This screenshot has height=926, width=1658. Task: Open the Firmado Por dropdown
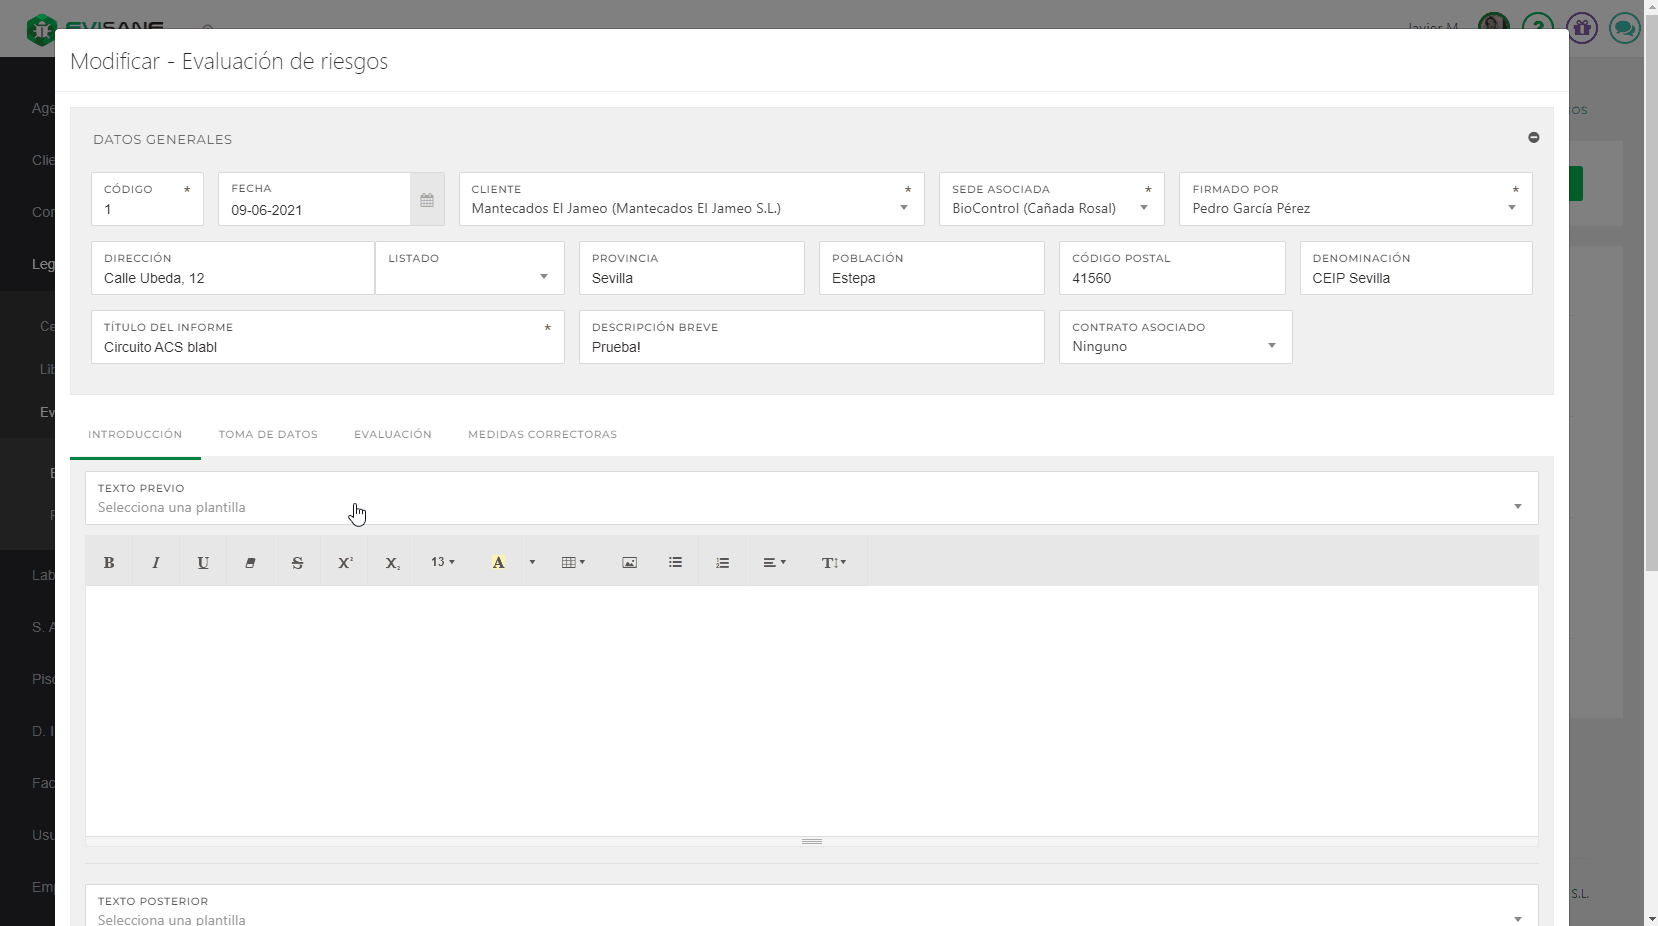(1511, 208)
